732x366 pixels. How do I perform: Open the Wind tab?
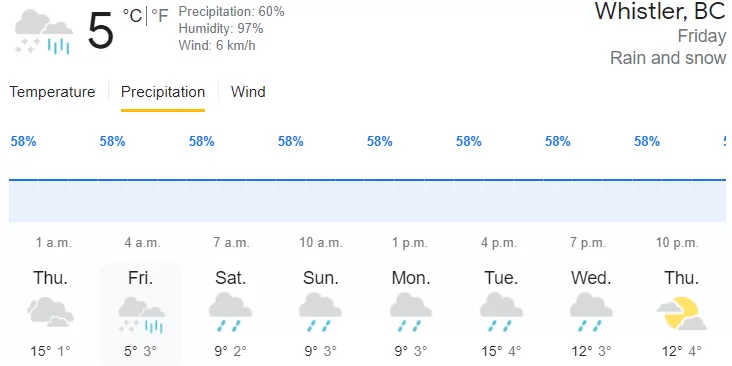pos(248,92)
